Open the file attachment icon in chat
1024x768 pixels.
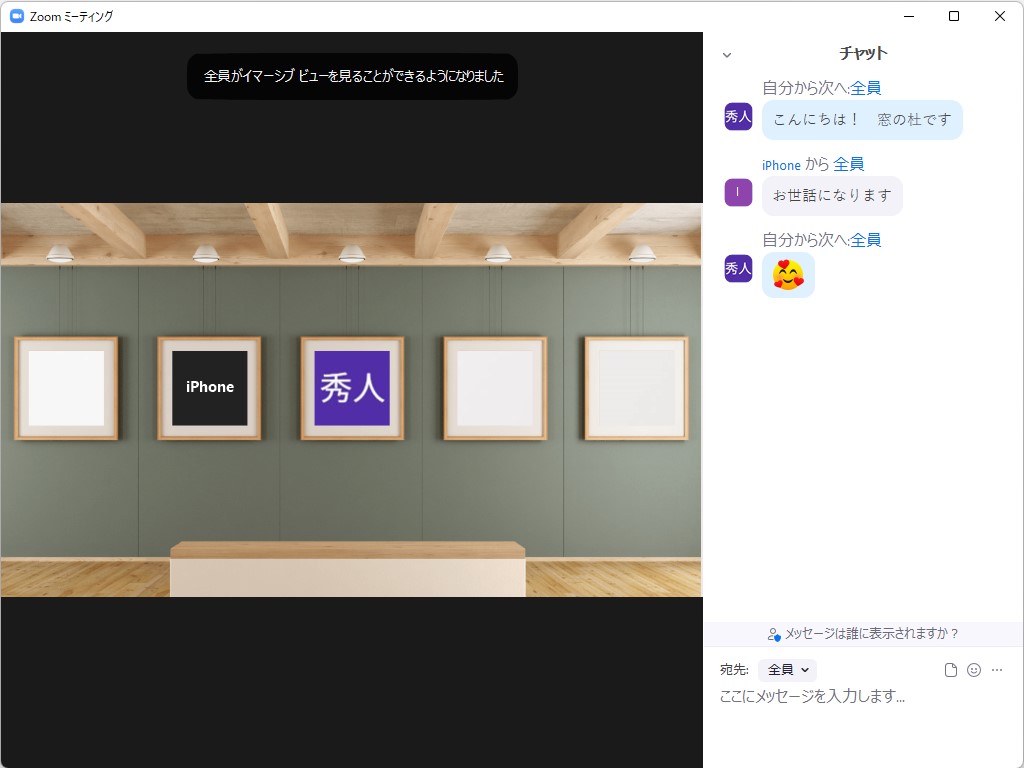click(x=950, y=670)
